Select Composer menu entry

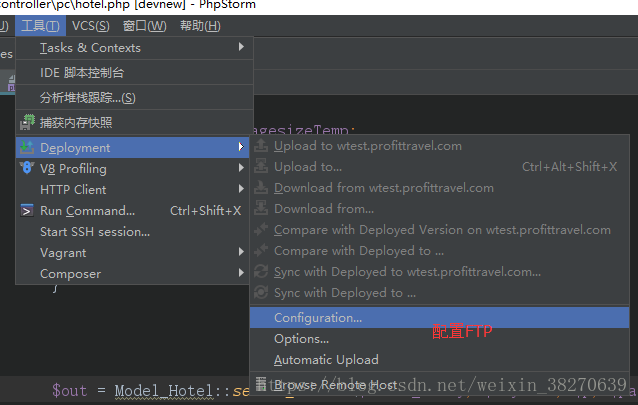[x=133, y=274]
